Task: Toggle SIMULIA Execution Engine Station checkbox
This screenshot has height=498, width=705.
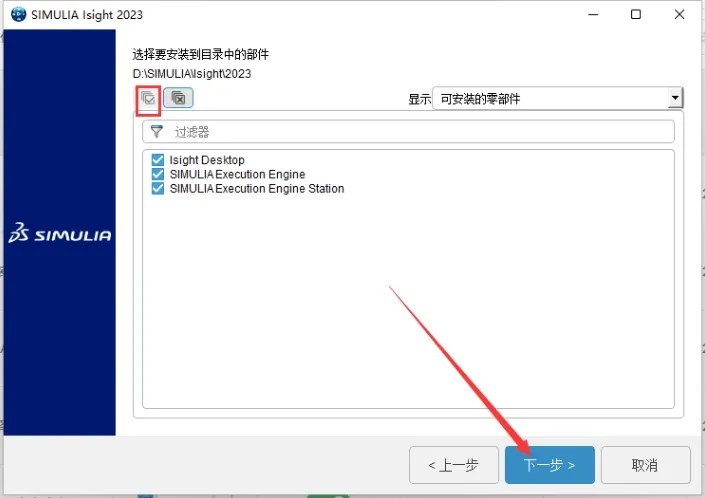Action: [x=158, y=188]
